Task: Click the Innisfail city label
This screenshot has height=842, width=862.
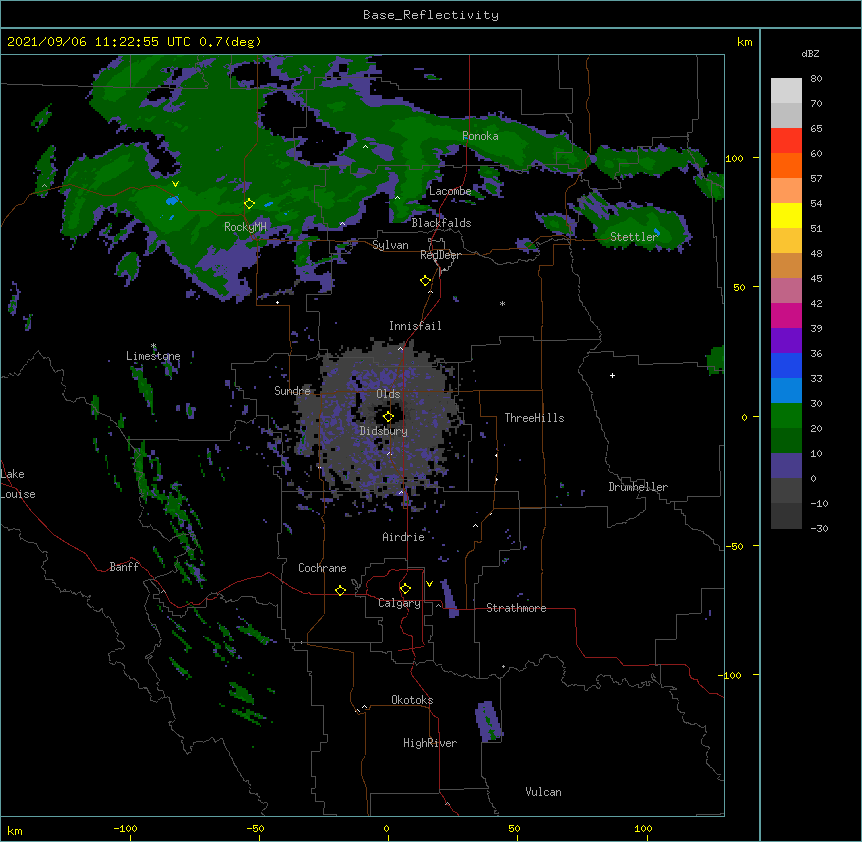Action: (x=415, y=326)
